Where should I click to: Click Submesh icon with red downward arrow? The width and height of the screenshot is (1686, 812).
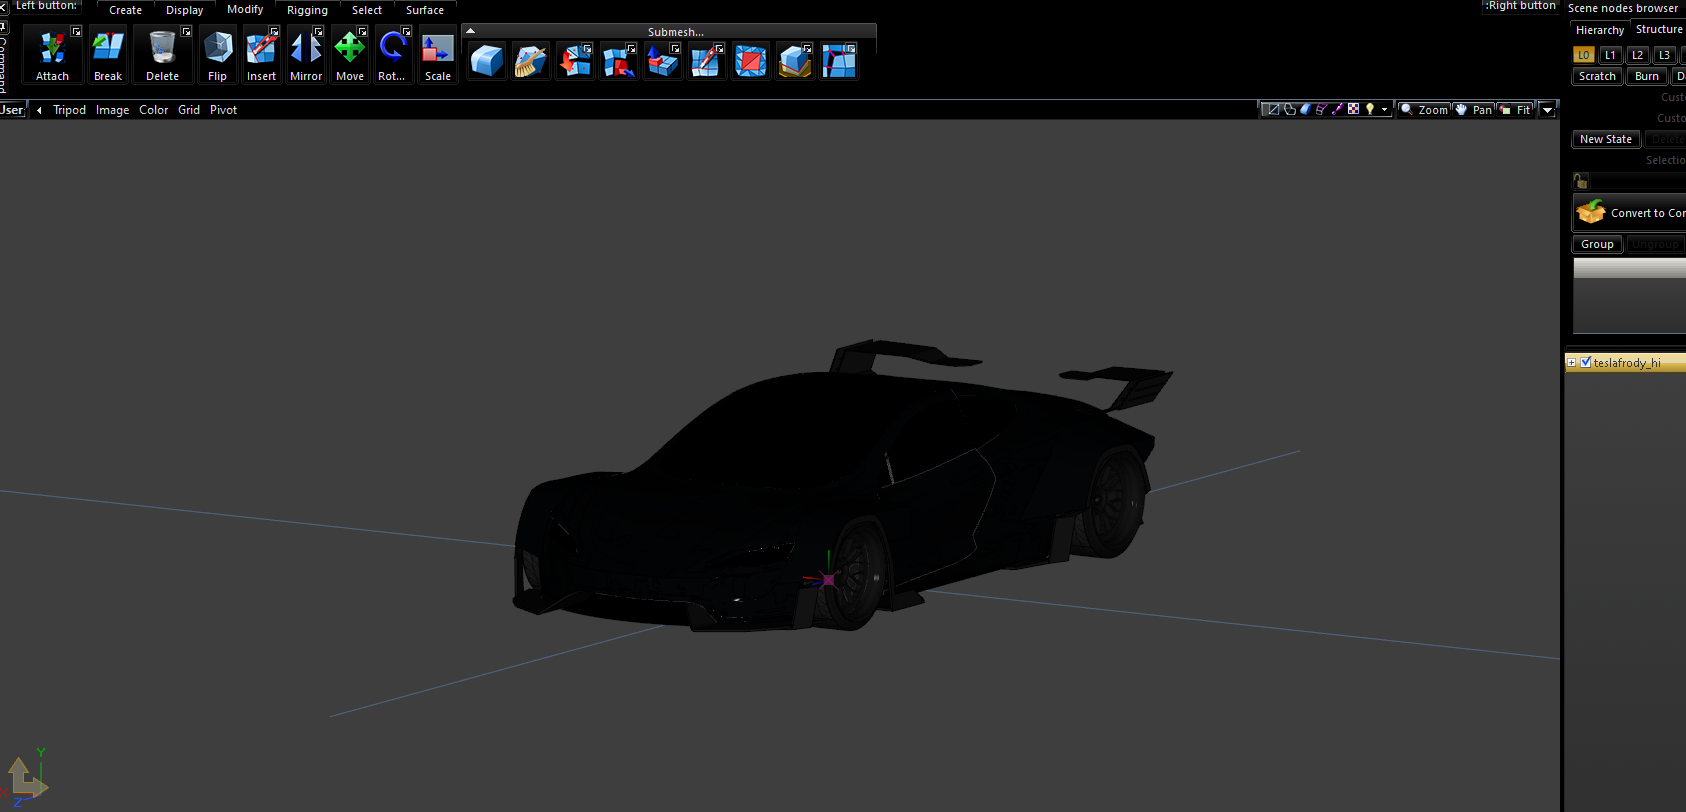(x=575, y=61)
